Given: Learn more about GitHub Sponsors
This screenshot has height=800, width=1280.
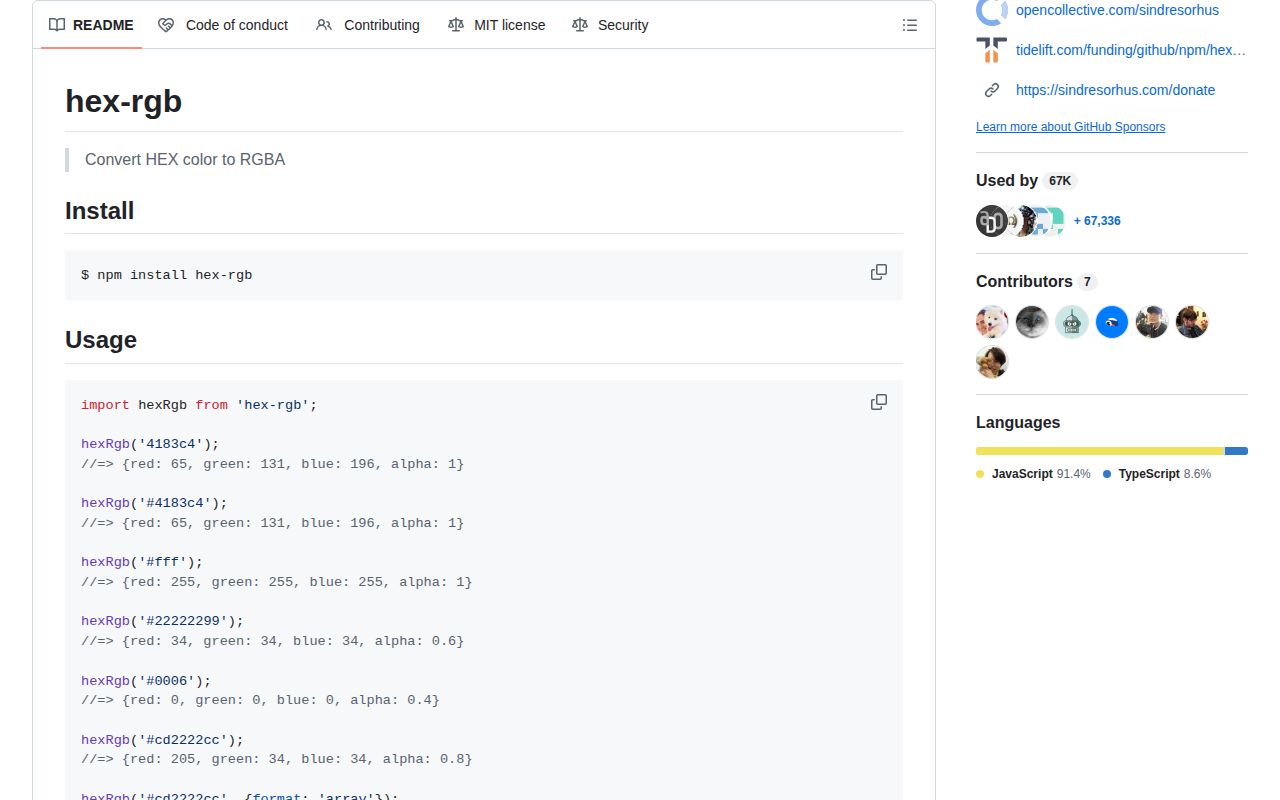Looking at the screenshot, I should (1070, 127).
